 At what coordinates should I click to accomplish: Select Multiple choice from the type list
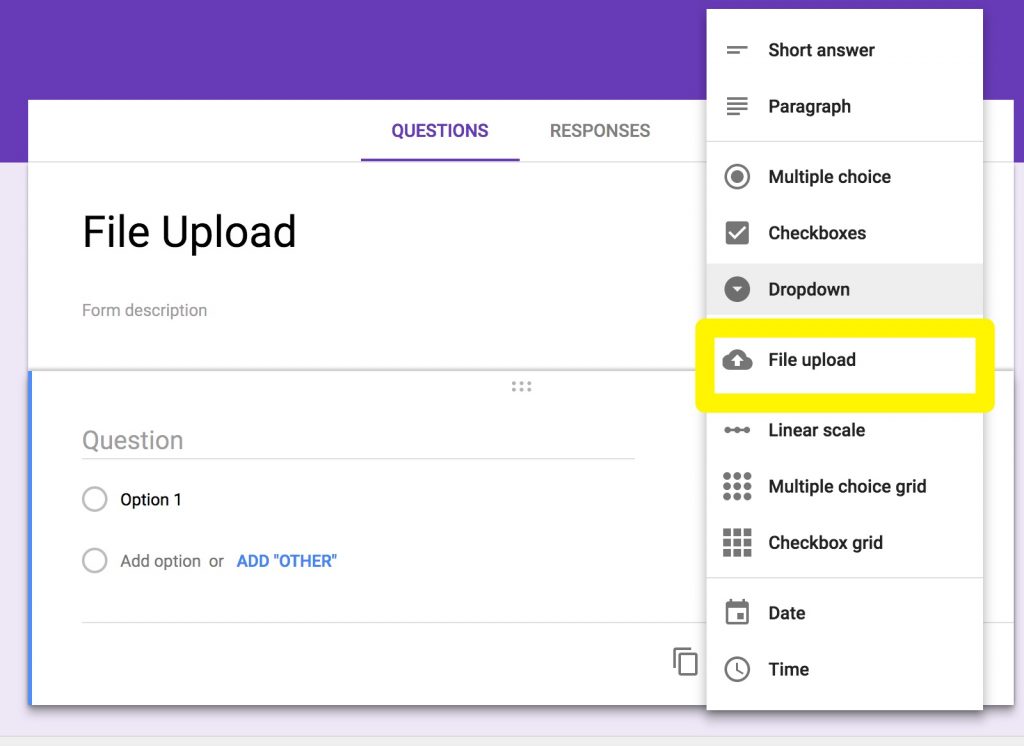(844, 176)
